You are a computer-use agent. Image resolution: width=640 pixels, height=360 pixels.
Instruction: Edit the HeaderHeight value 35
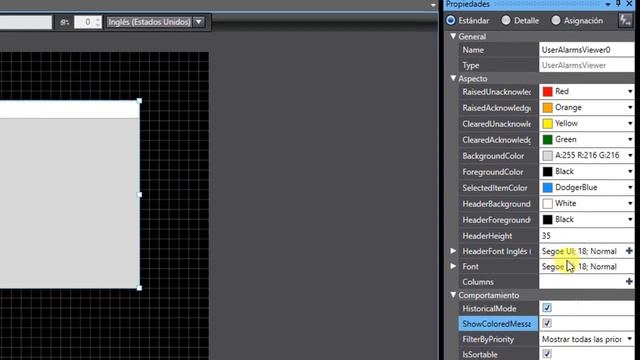pyautogui.click(x=587, y=236)
